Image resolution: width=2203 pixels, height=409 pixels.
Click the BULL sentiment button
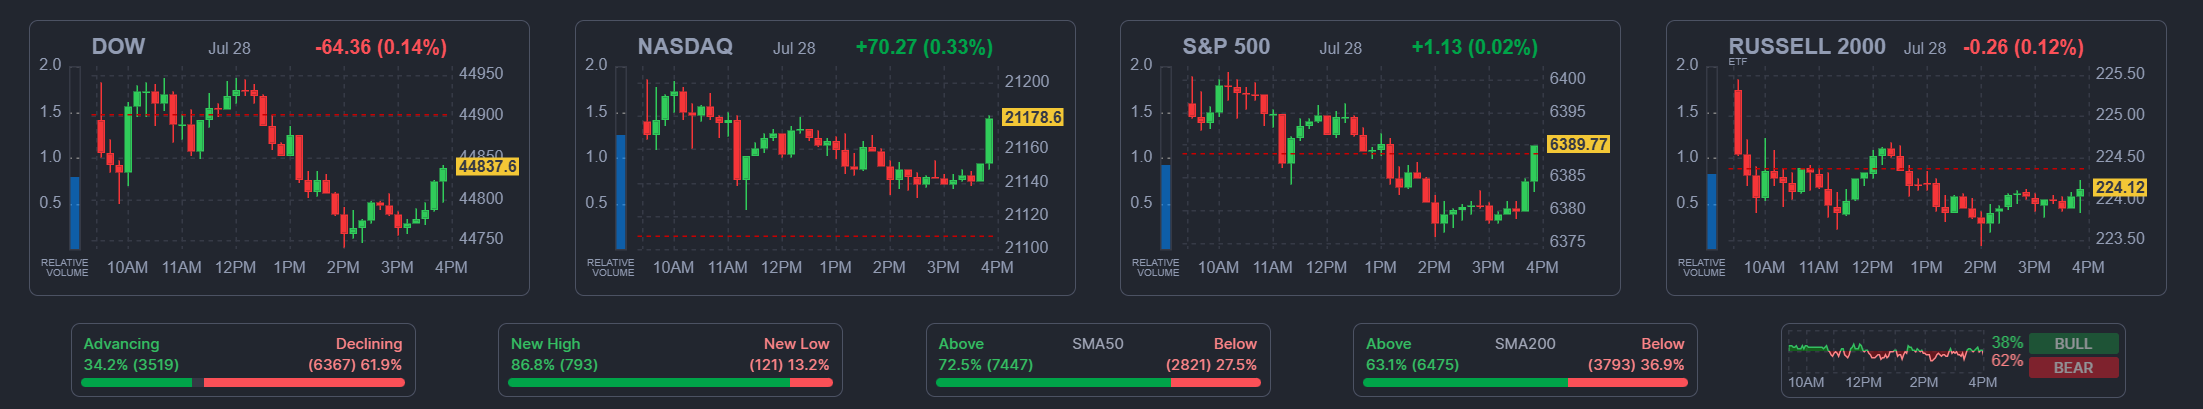tap(2073, 344)
